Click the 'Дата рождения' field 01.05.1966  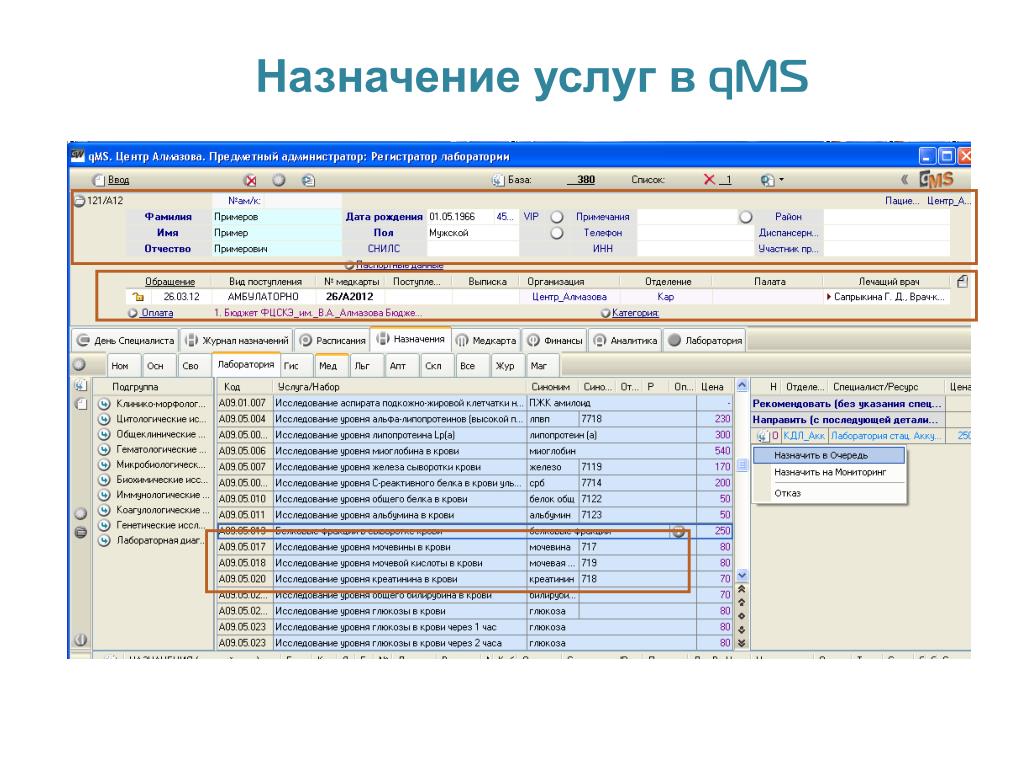click(x=460, y=217)
